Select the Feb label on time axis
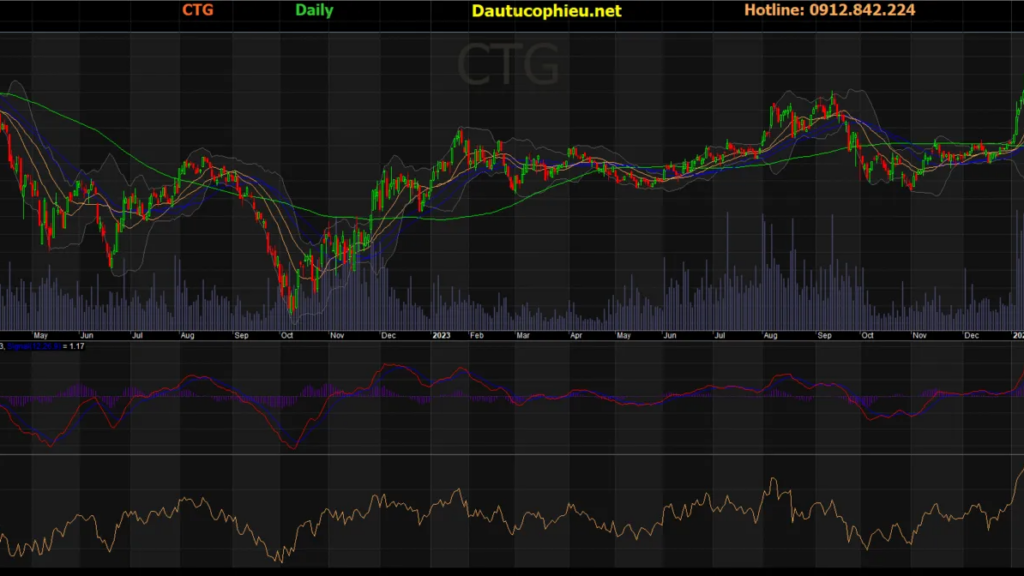Viewport: 1024px width, 576px height. click(477, 337)
